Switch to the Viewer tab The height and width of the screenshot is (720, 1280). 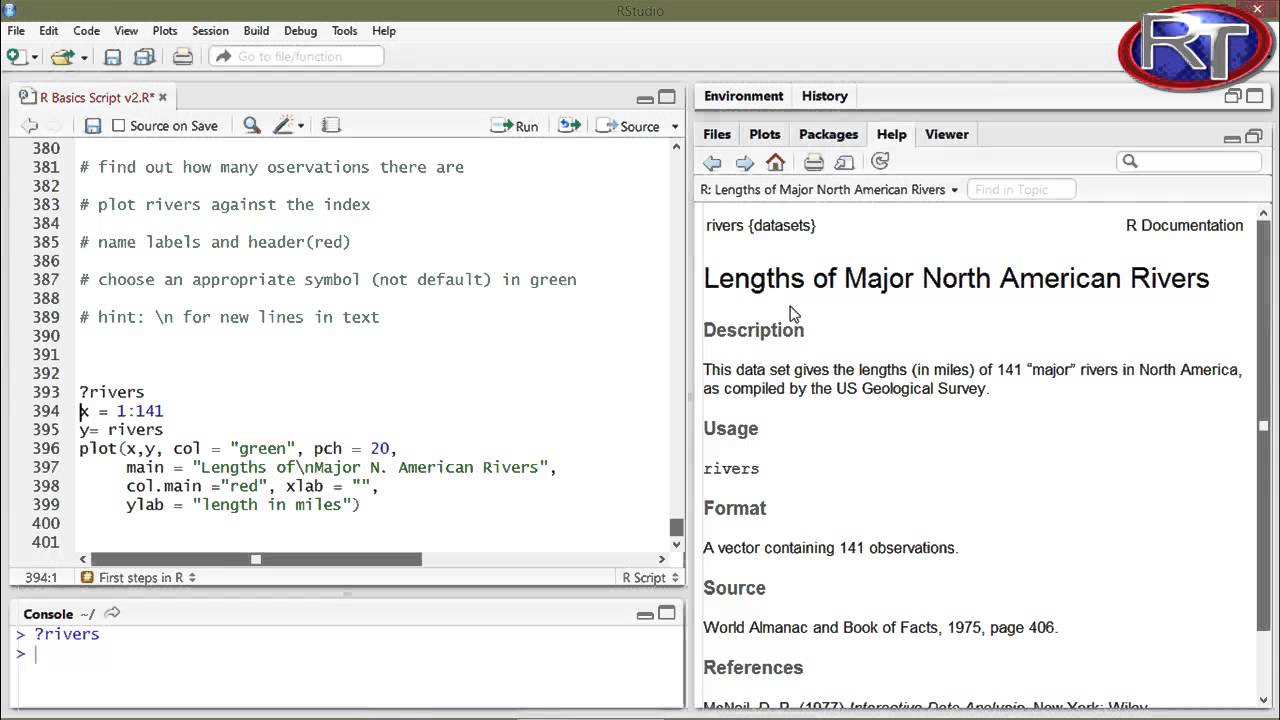click(x=947, y=134)
